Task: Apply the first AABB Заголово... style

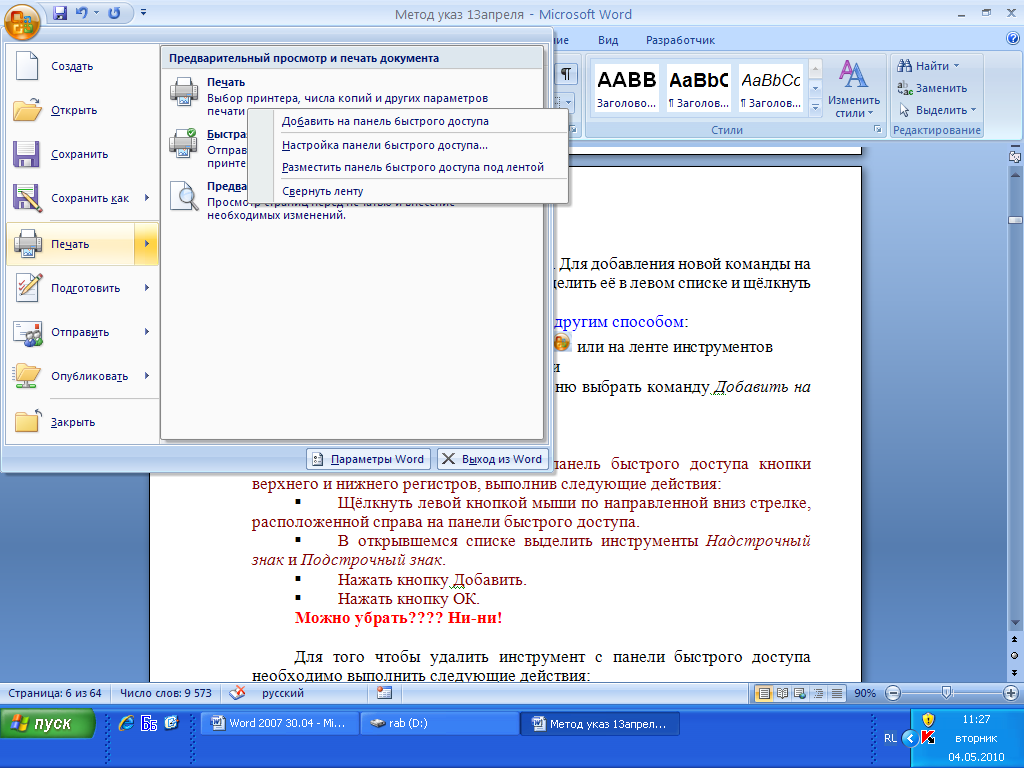Action: [626, 88]
